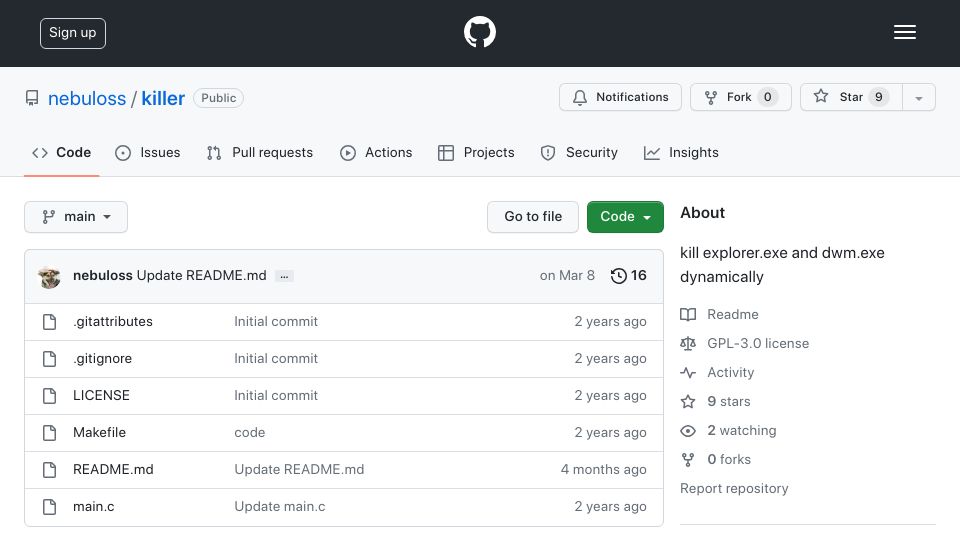Image resolution: width=960 pixels, height=540 pixels.
Task: Open the README.md file
Action: point(113,470)
